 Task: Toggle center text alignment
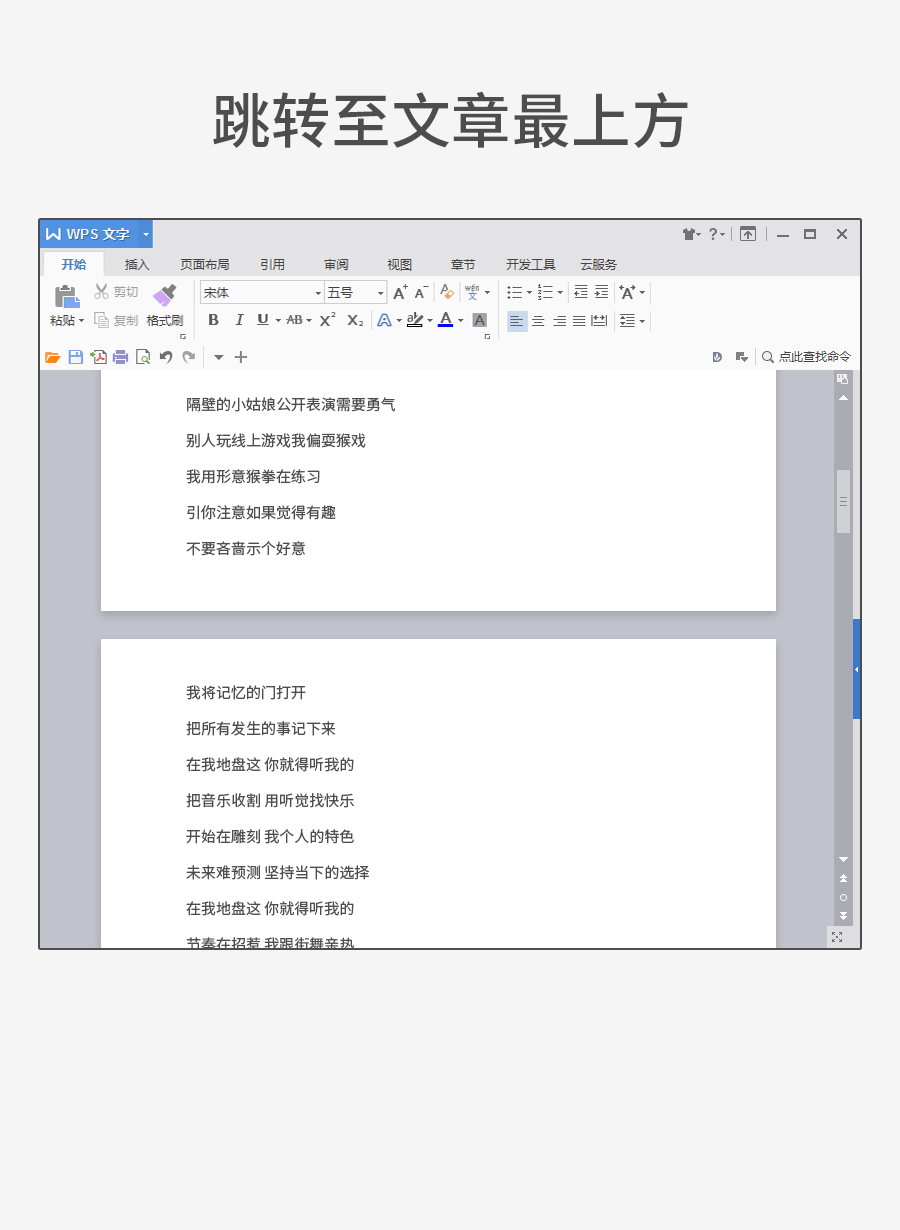[538, 320]
